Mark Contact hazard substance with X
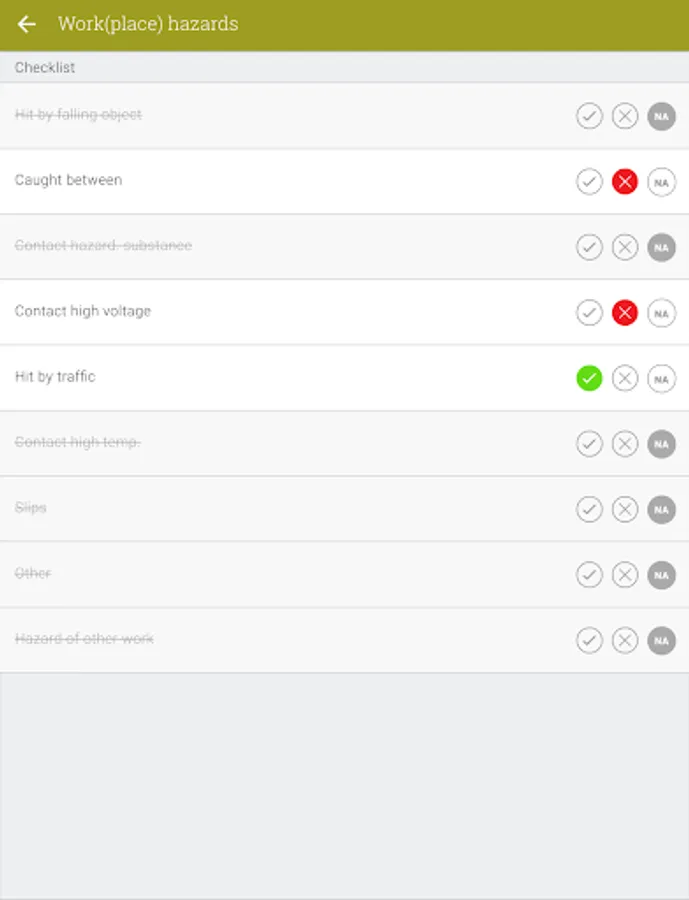The image size is (689, 900). point(625,247)
